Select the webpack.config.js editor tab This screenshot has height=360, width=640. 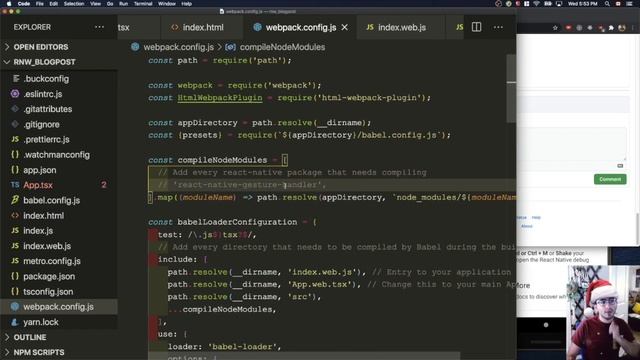[x=300, y=27]
